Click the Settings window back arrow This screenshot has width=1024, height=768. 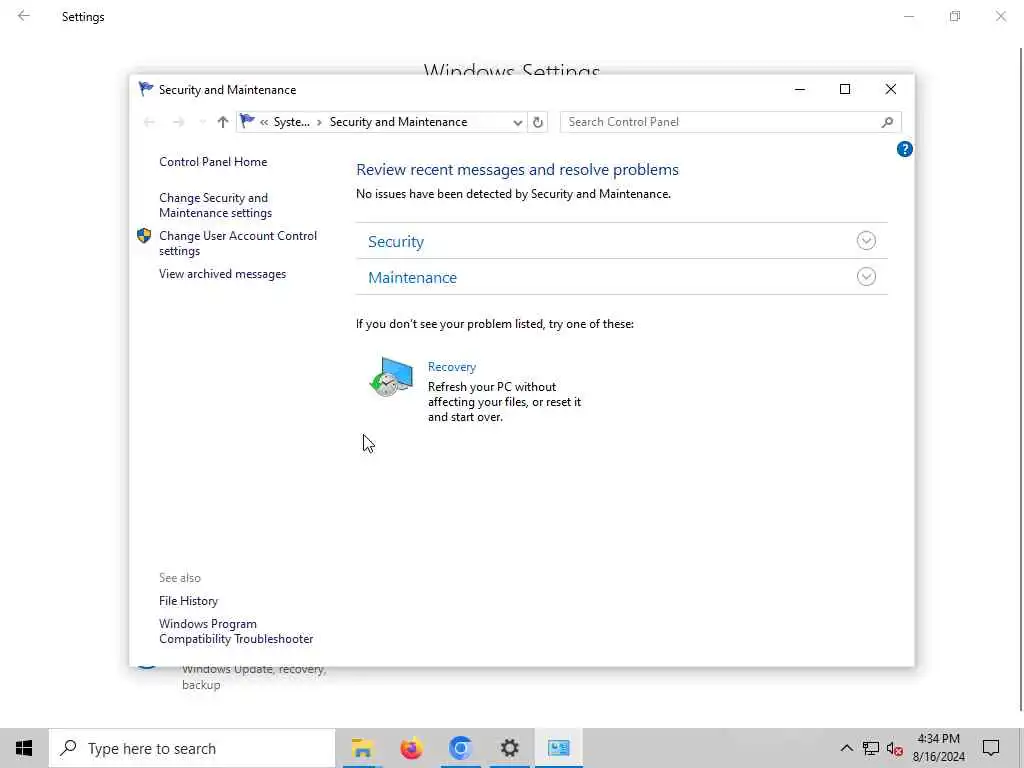[24, 16]
